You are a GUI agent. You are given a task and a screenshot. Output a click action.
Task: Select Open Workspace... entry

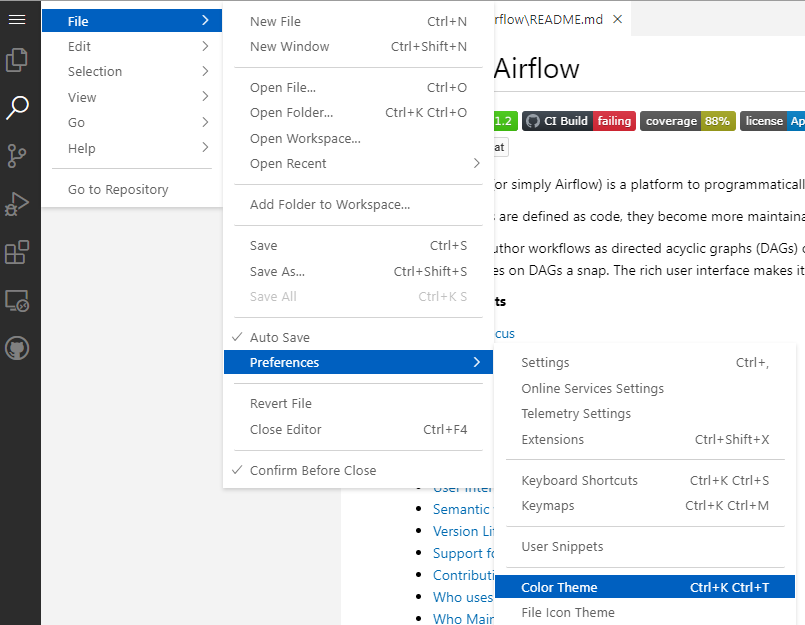click(358, 139)
